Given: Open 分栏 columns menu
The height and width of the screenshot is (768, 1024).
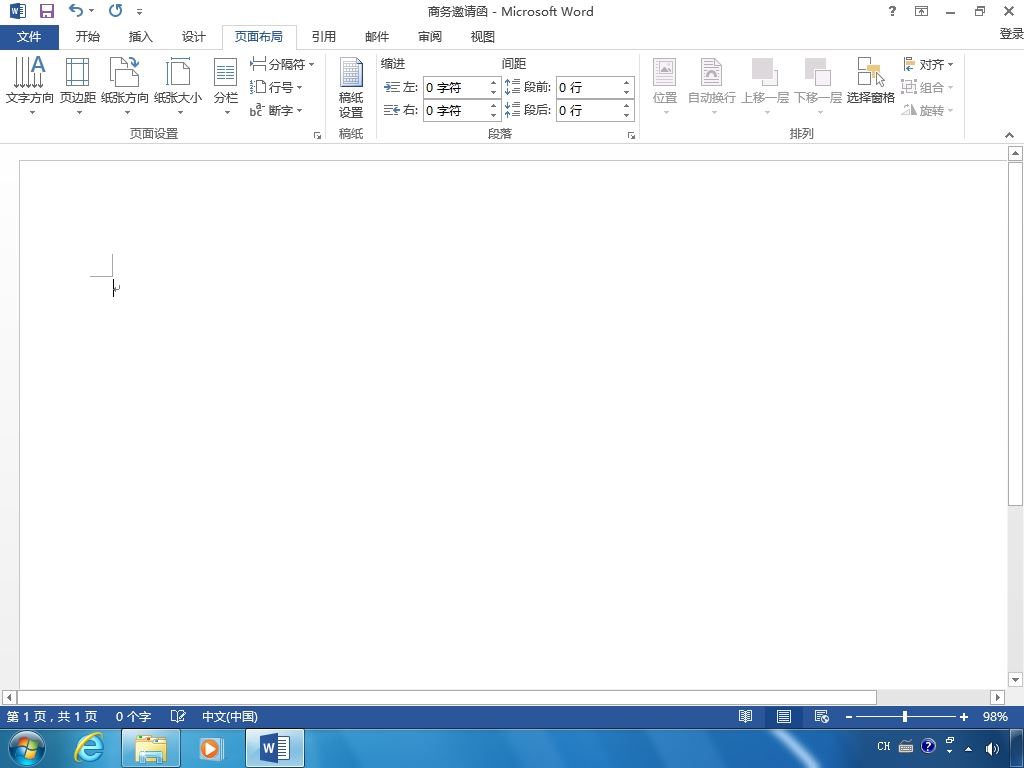Looking at the screenshot, I should 225,86.
